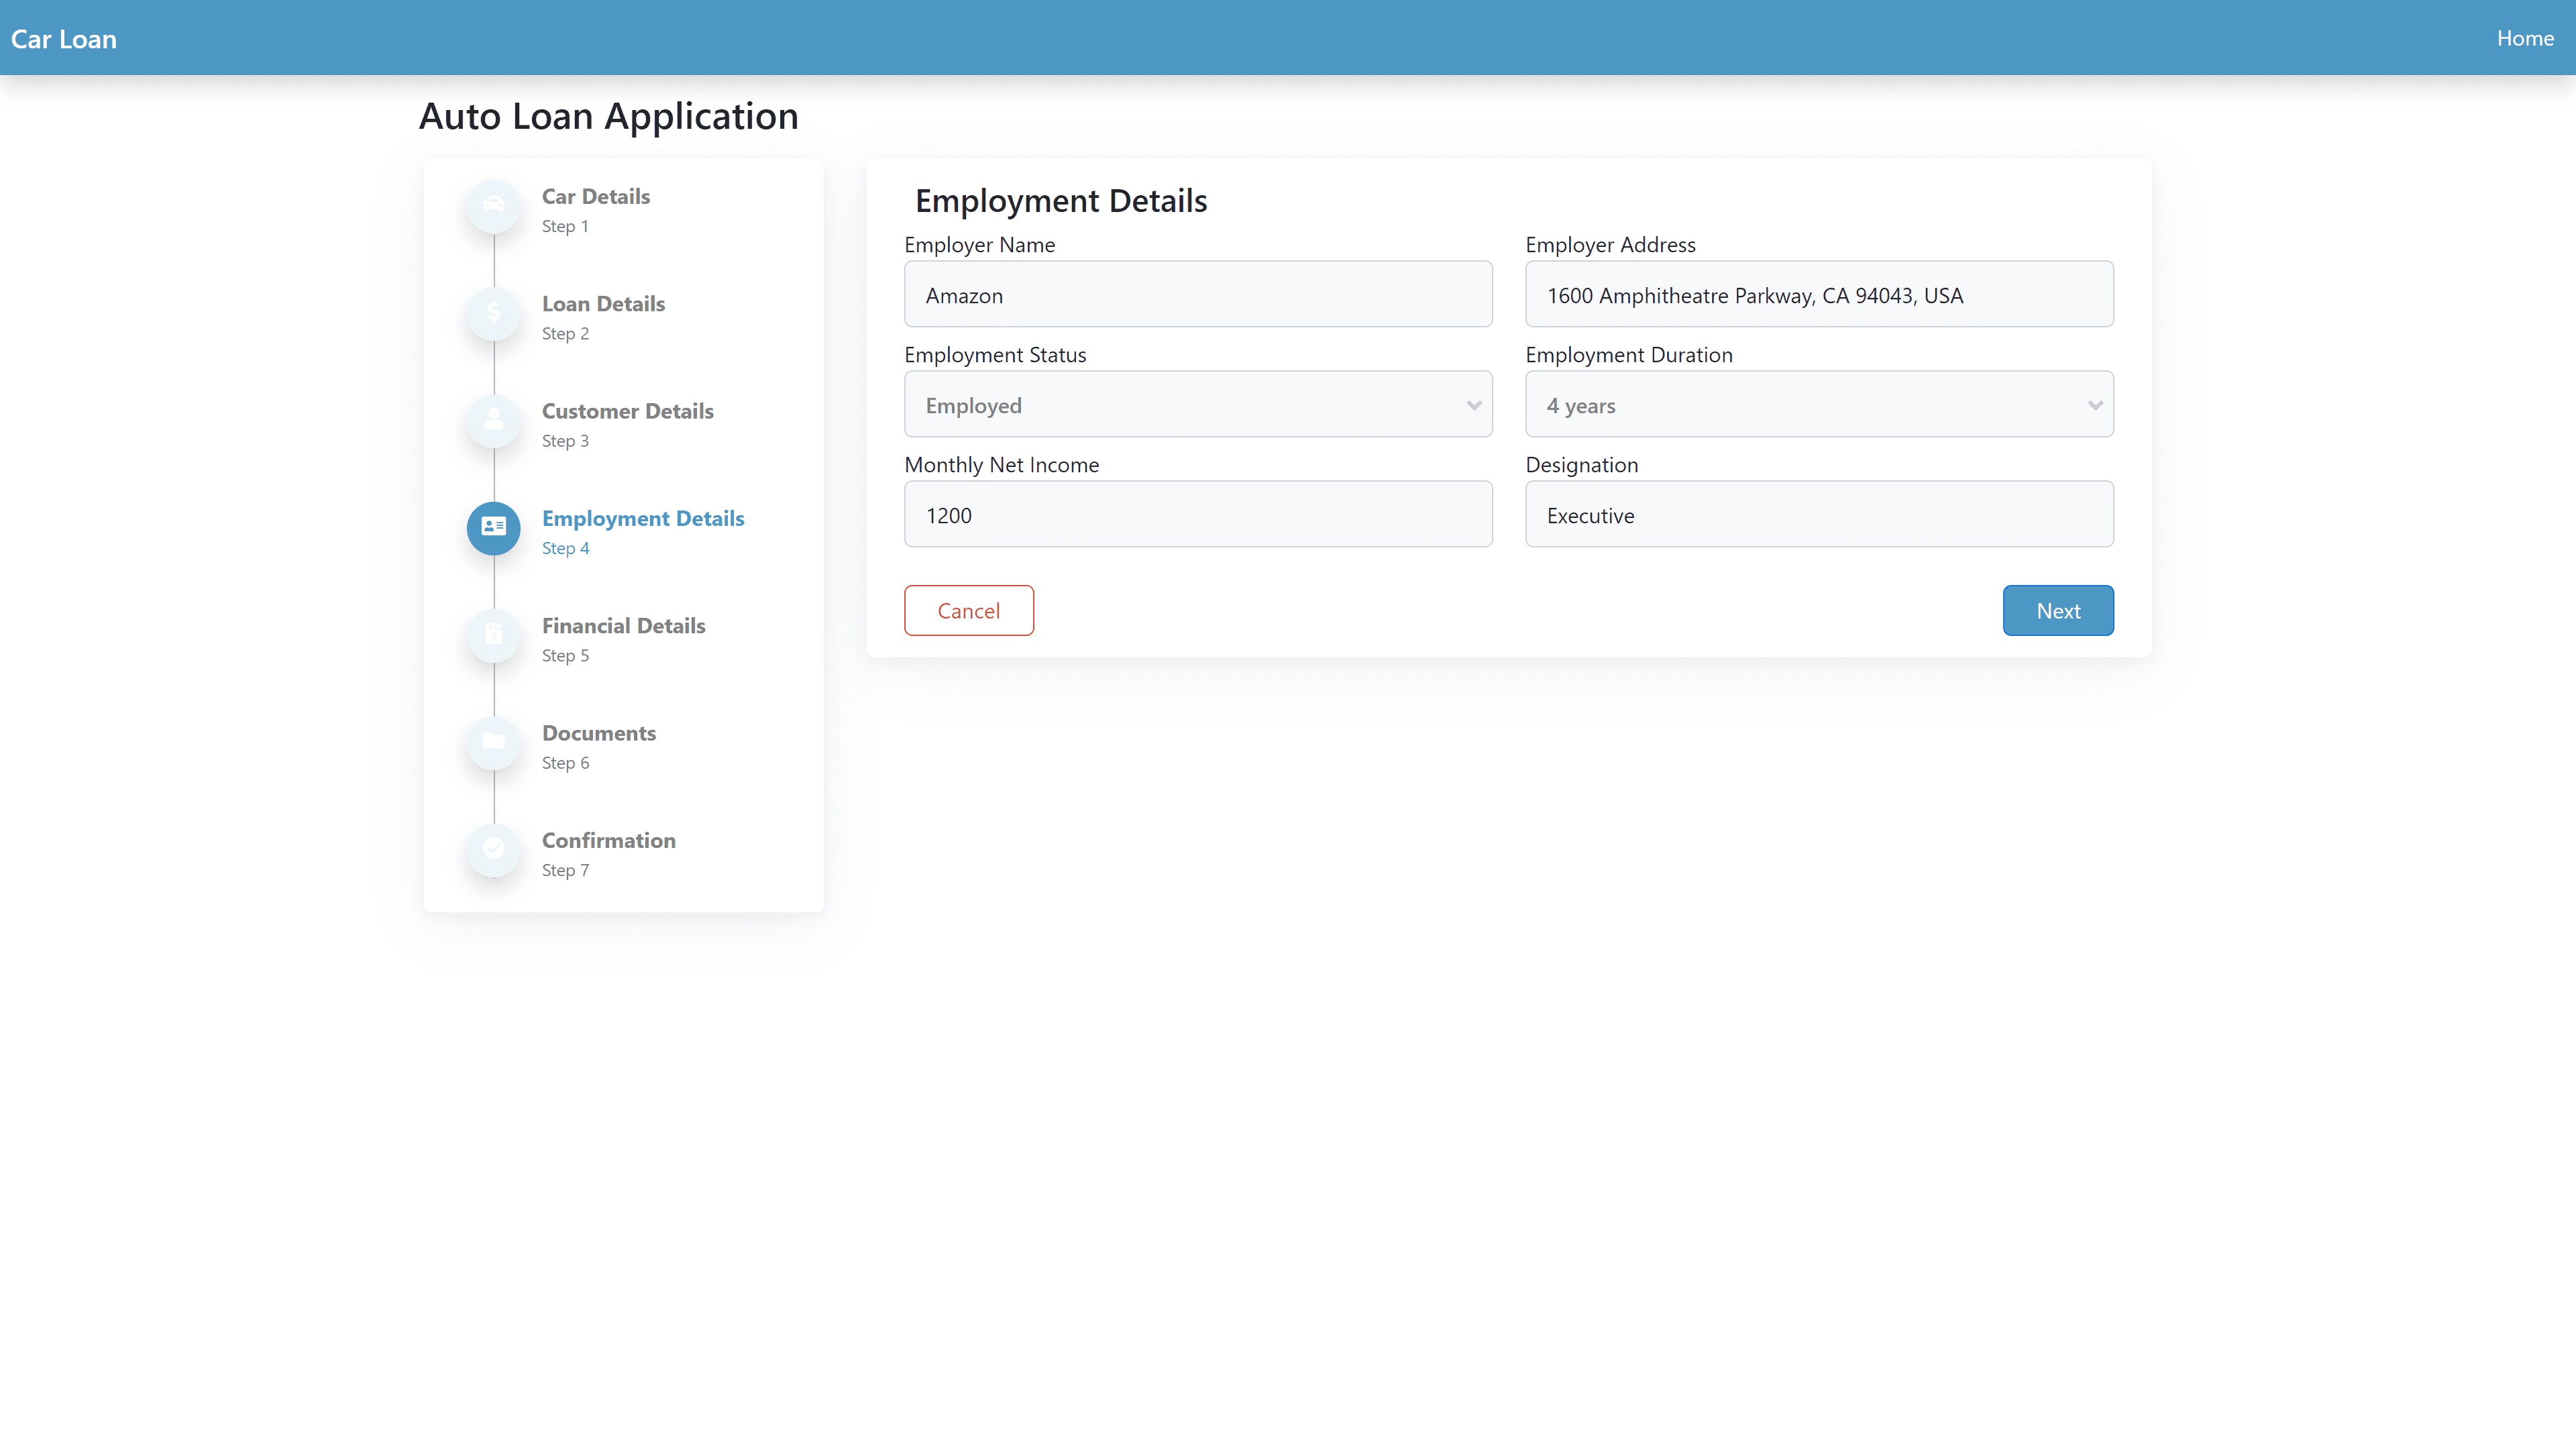Click the Car Loan brand title

(64, 39)
